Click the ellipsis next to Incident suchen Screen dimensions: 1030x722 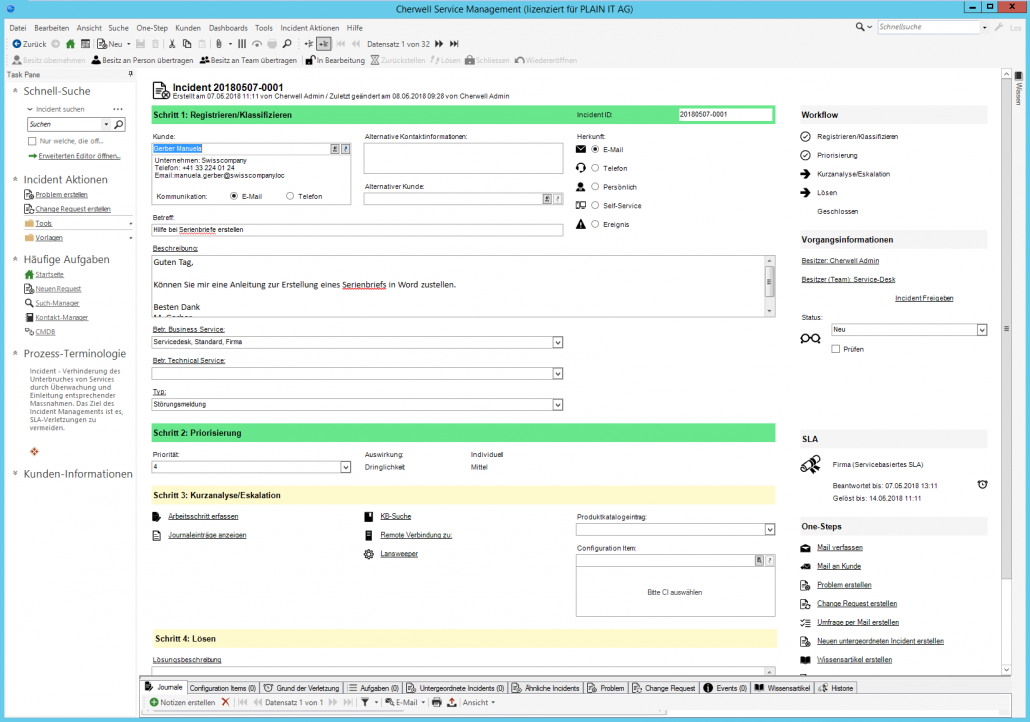(x=118, y=109)
